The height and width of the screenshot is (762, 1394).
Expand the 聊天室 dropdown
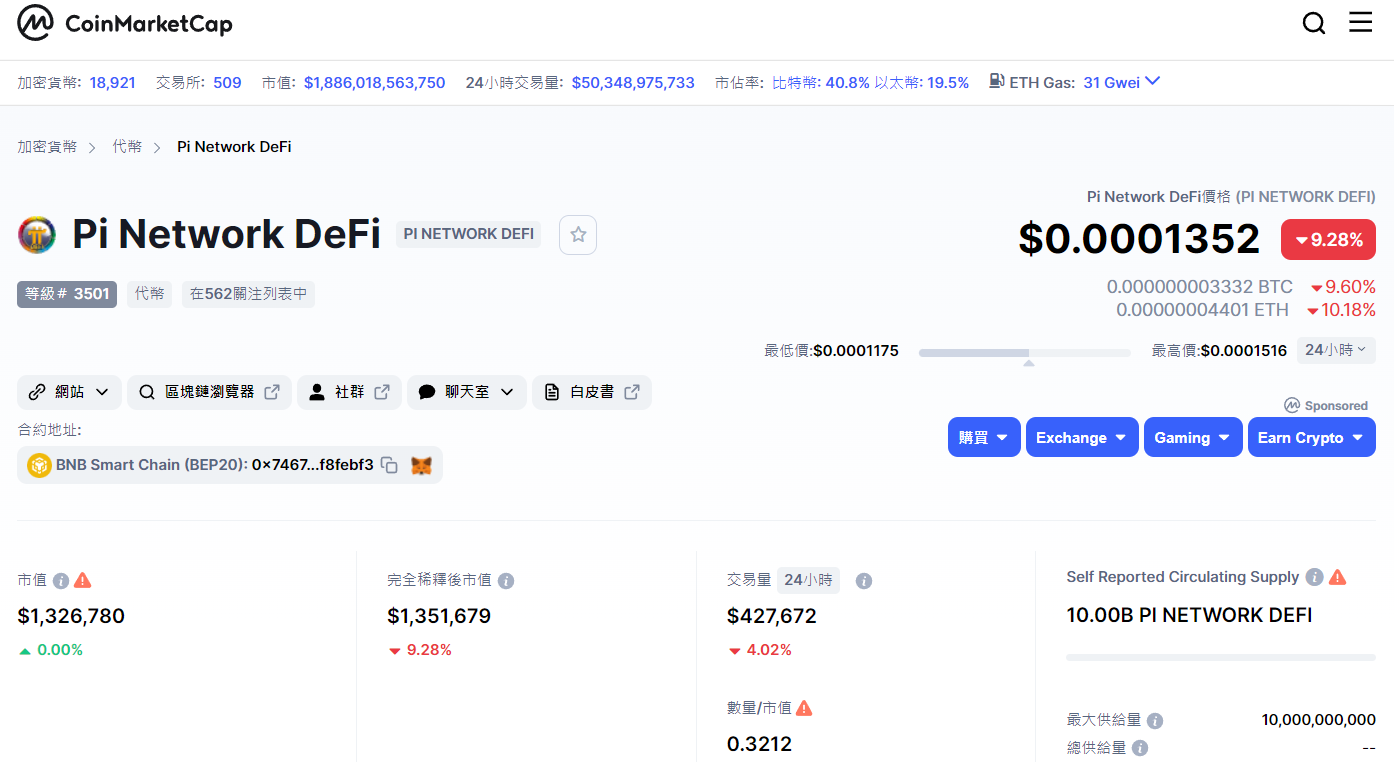(x=467, y=392)
